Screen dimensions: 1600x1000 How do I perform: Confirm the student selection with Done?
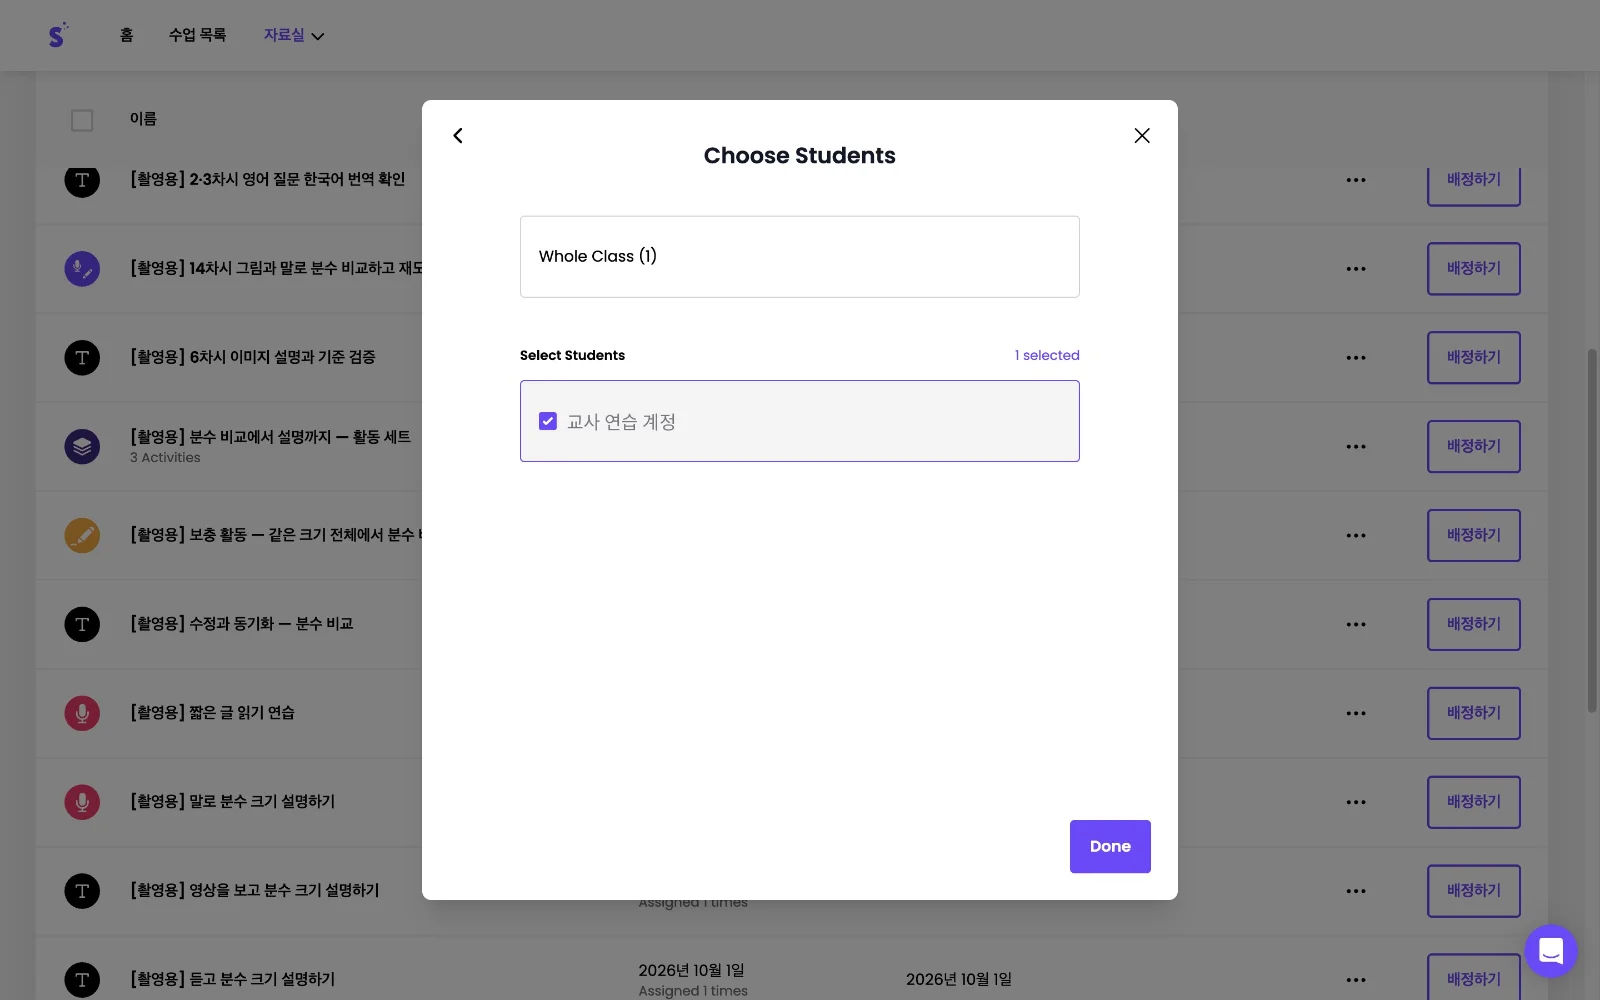click(1110, 846)
